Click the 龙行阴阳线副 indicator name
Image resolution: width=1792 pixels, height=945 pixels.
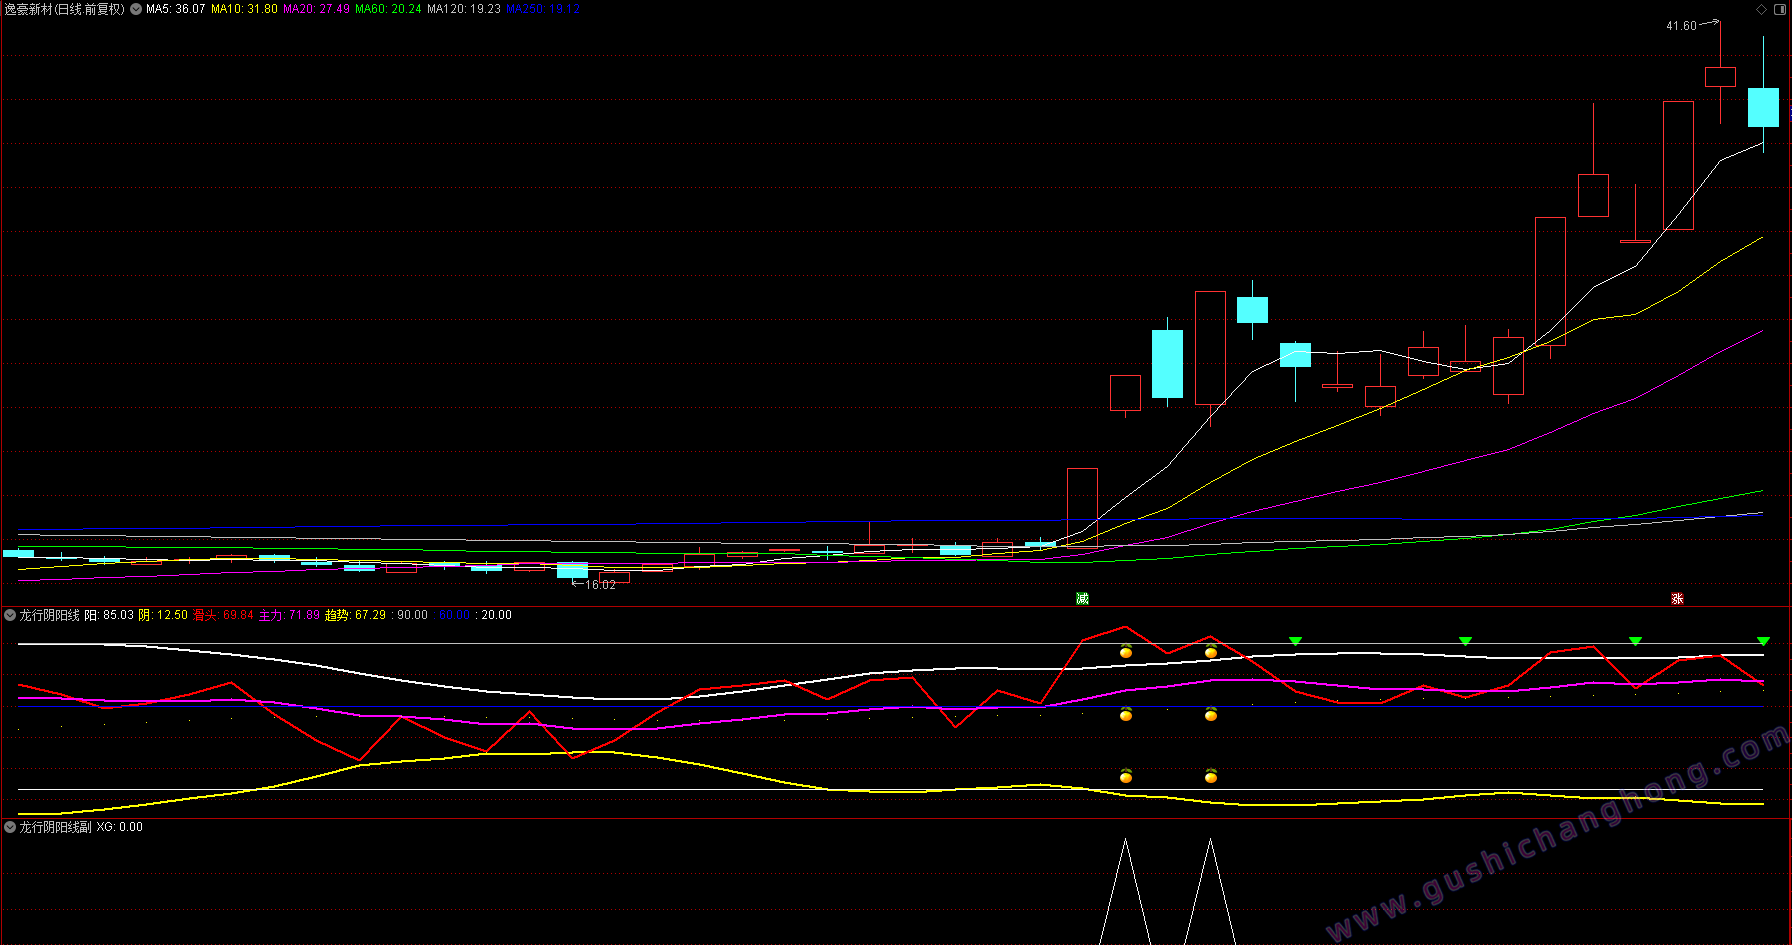55,827
